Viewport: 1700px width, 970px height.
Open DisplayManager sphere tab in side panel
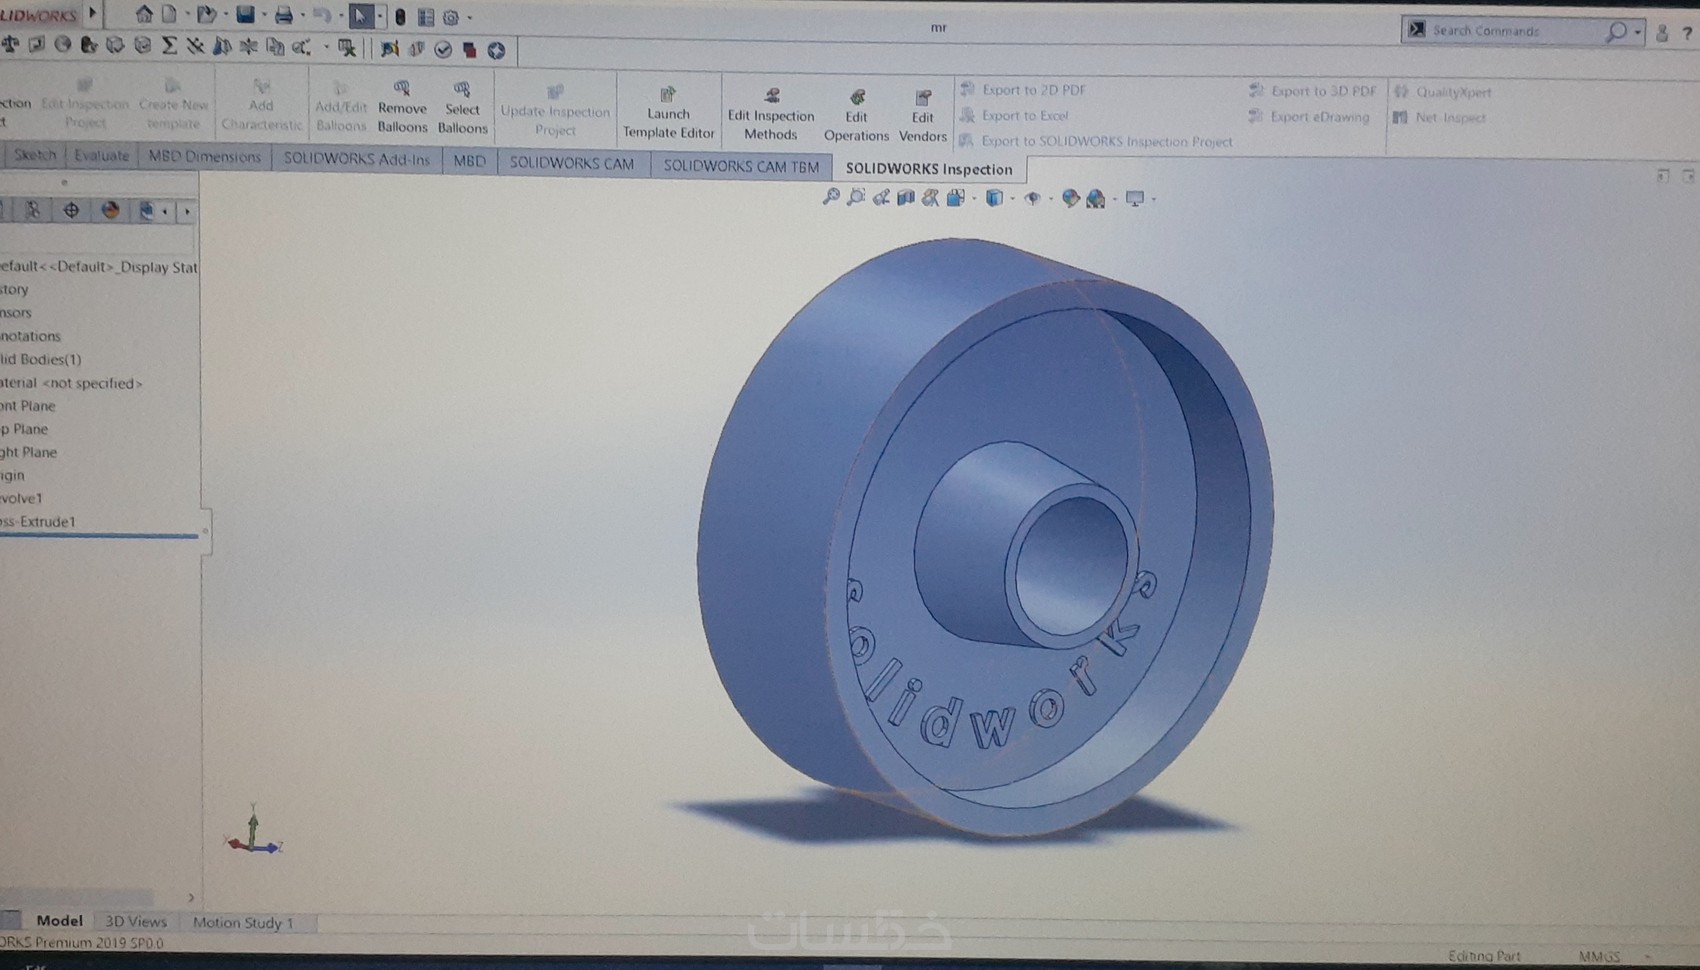point(110,210)
